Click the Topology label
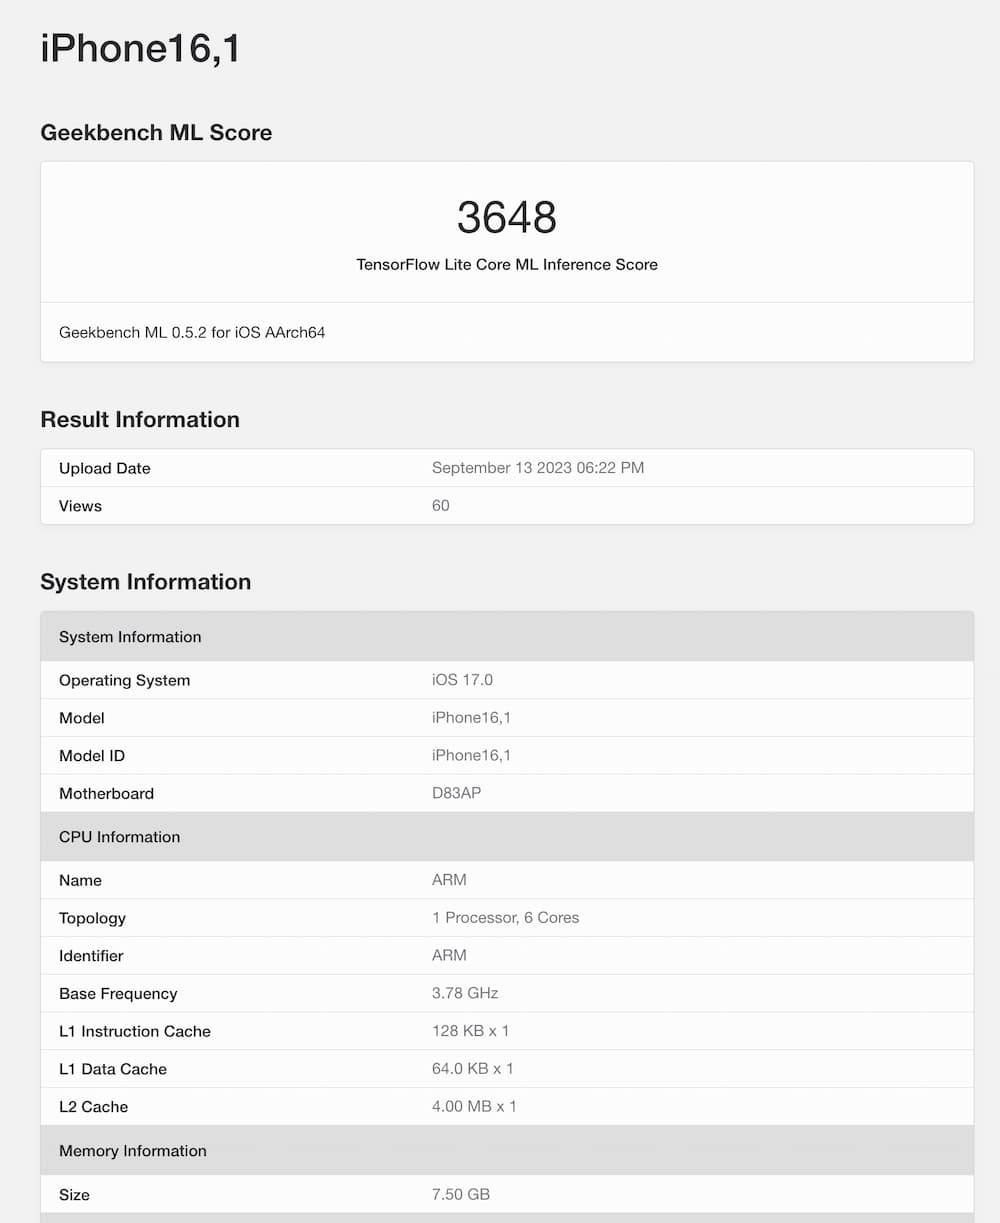Viewport: 1000px width, 1223px height. [92, 919]
